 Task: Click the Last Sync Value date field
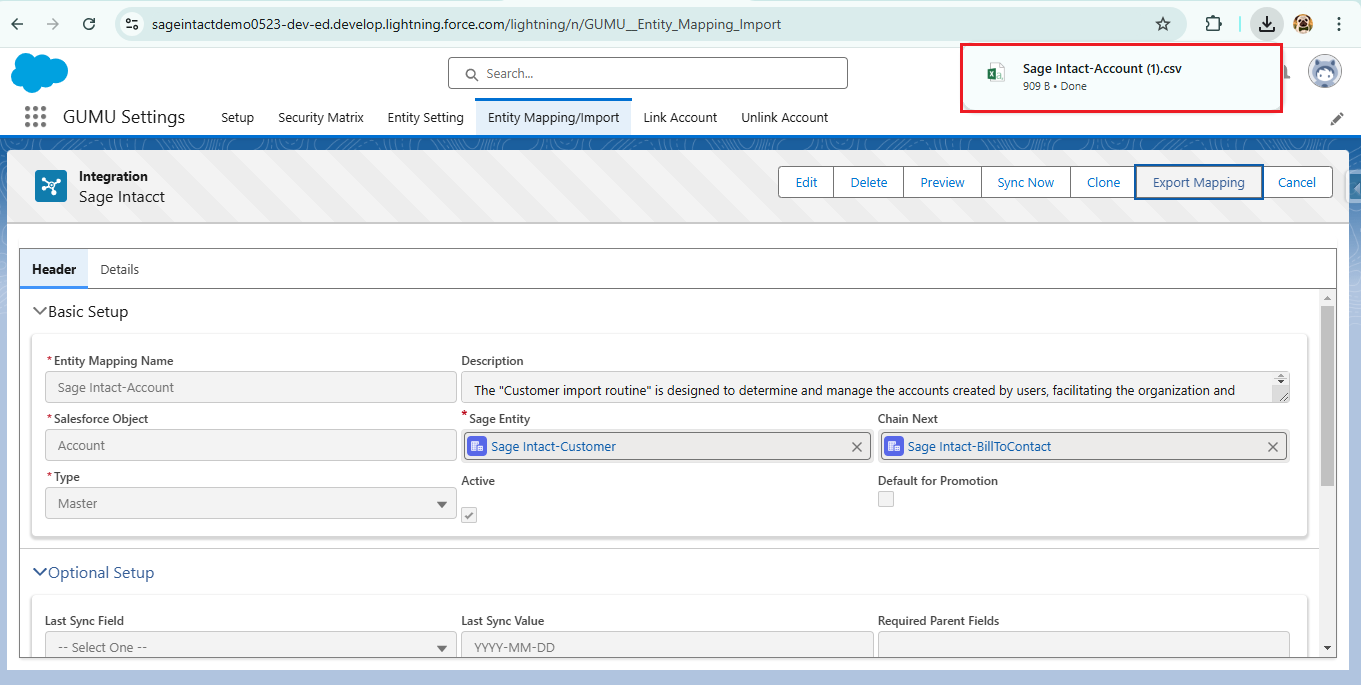point(666,647)
